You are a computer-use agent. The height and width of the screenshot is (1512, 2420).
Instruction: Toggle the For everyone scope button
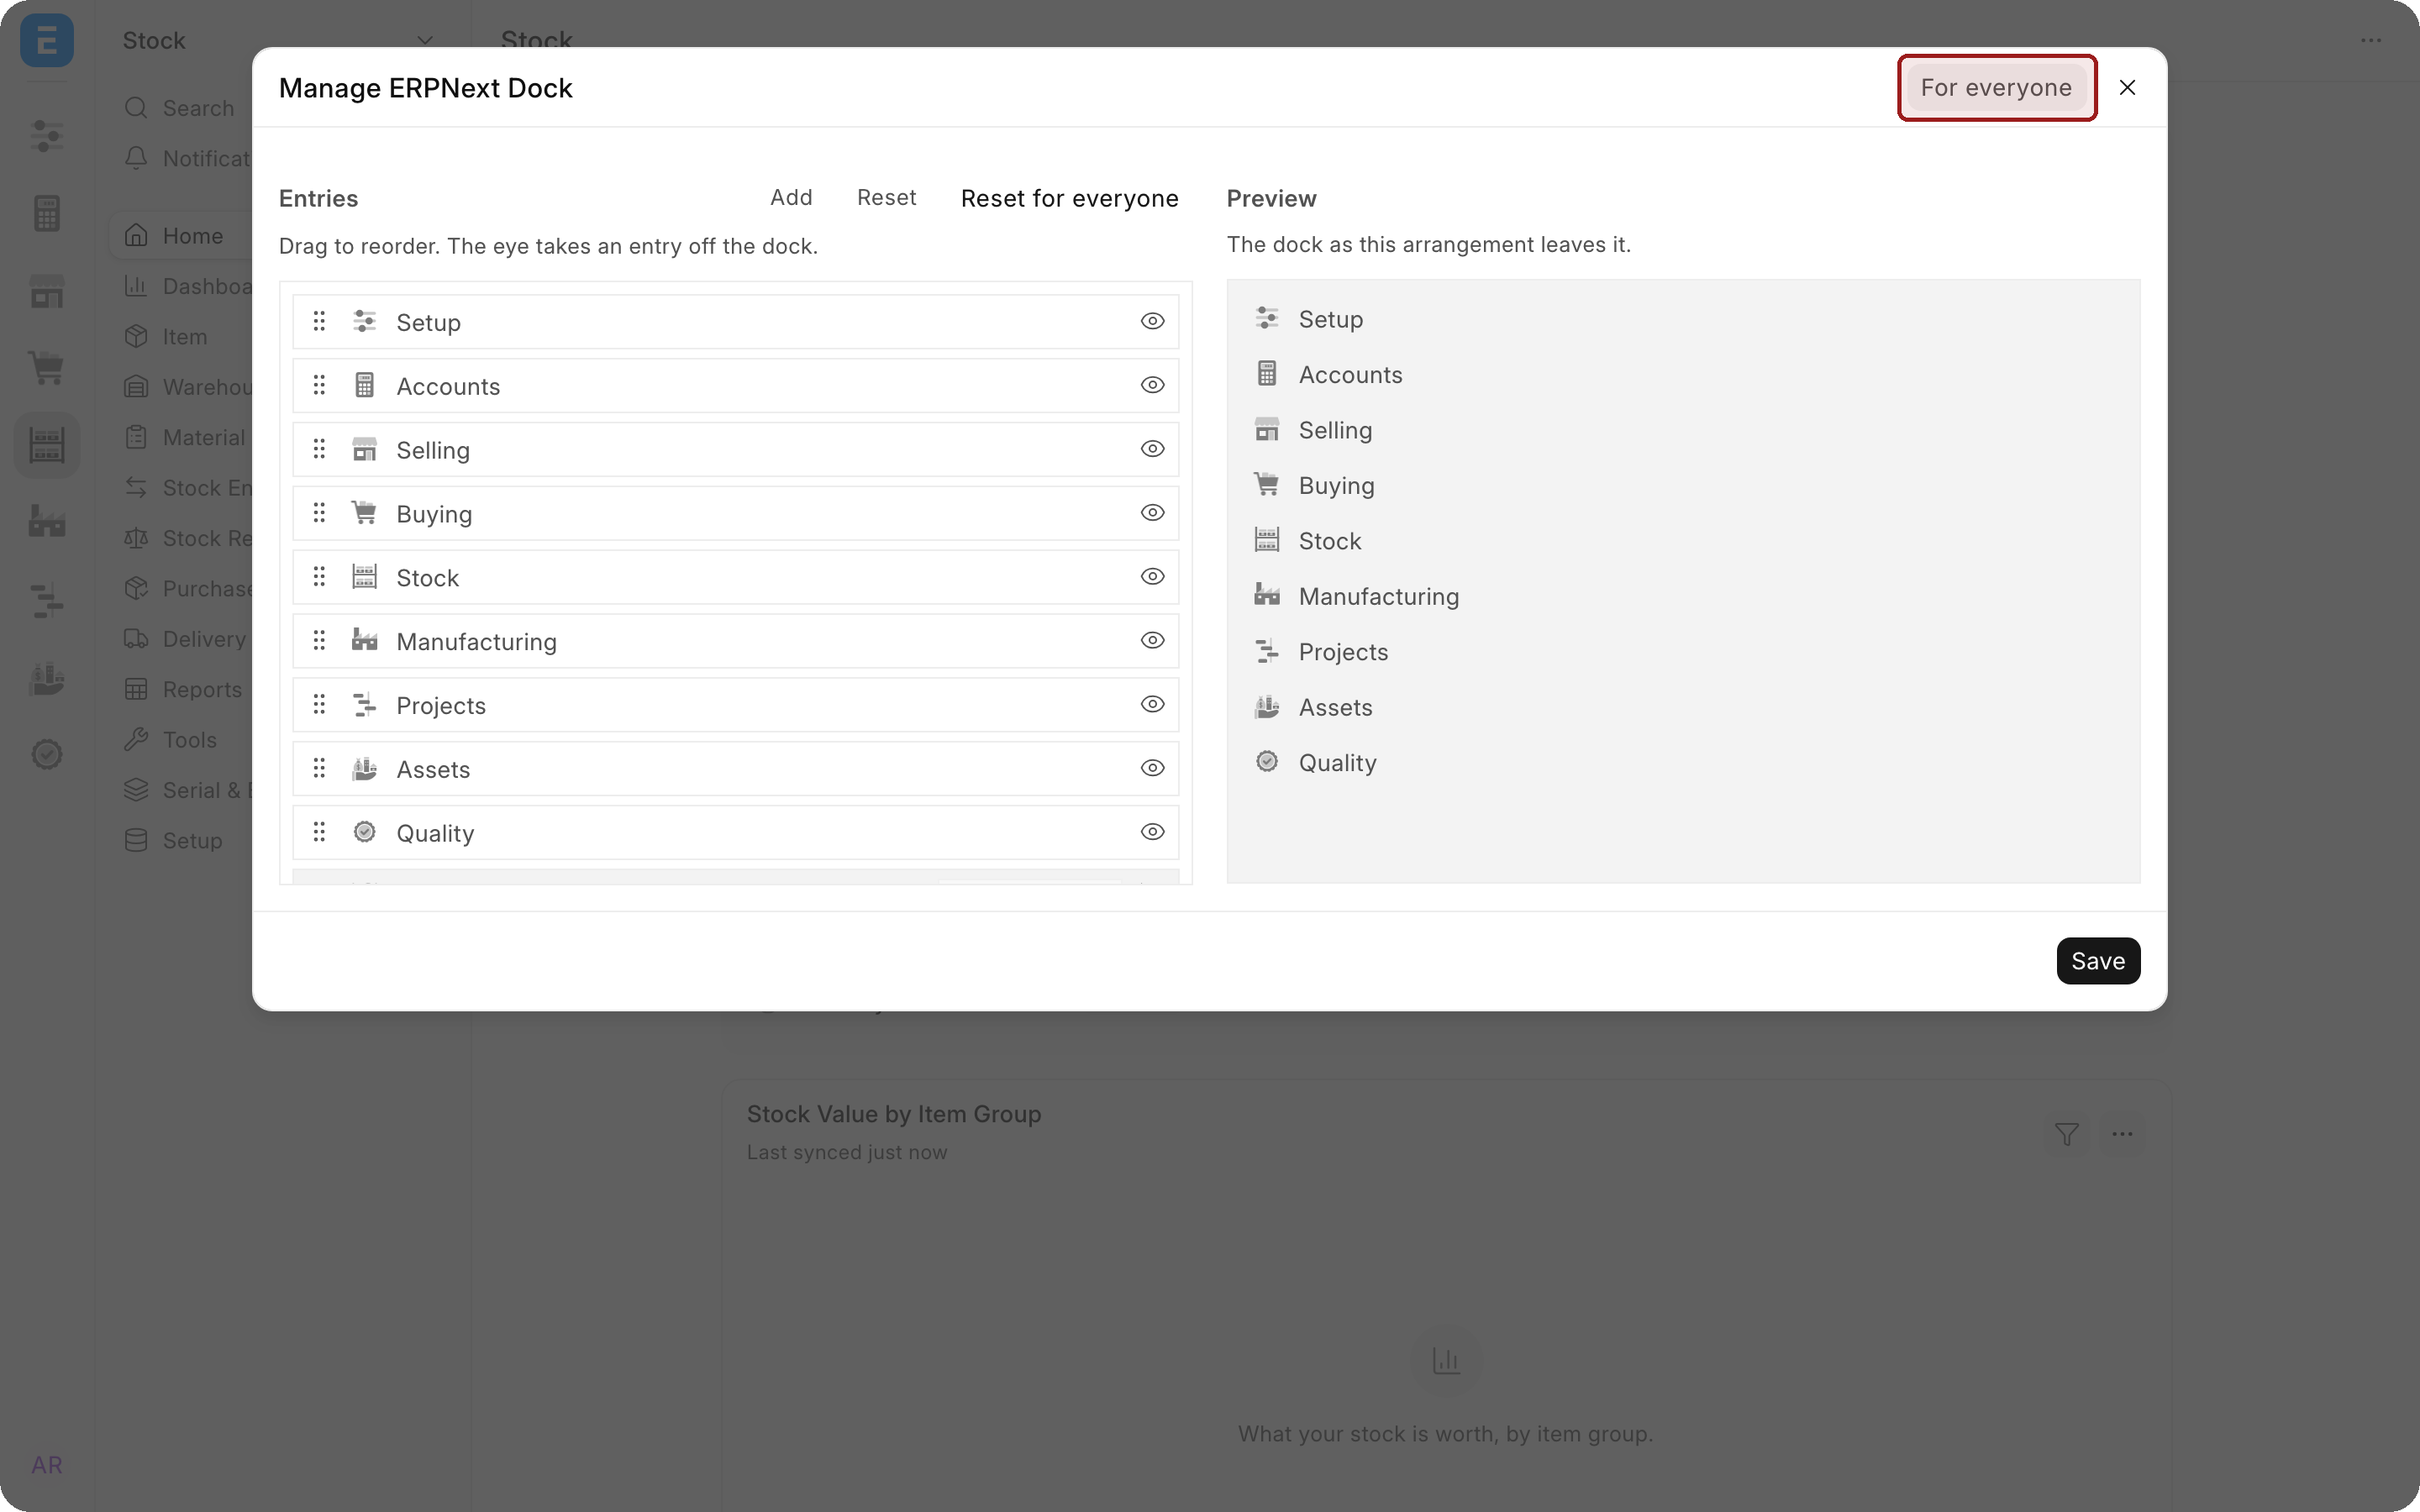[x=1996, y=88]
